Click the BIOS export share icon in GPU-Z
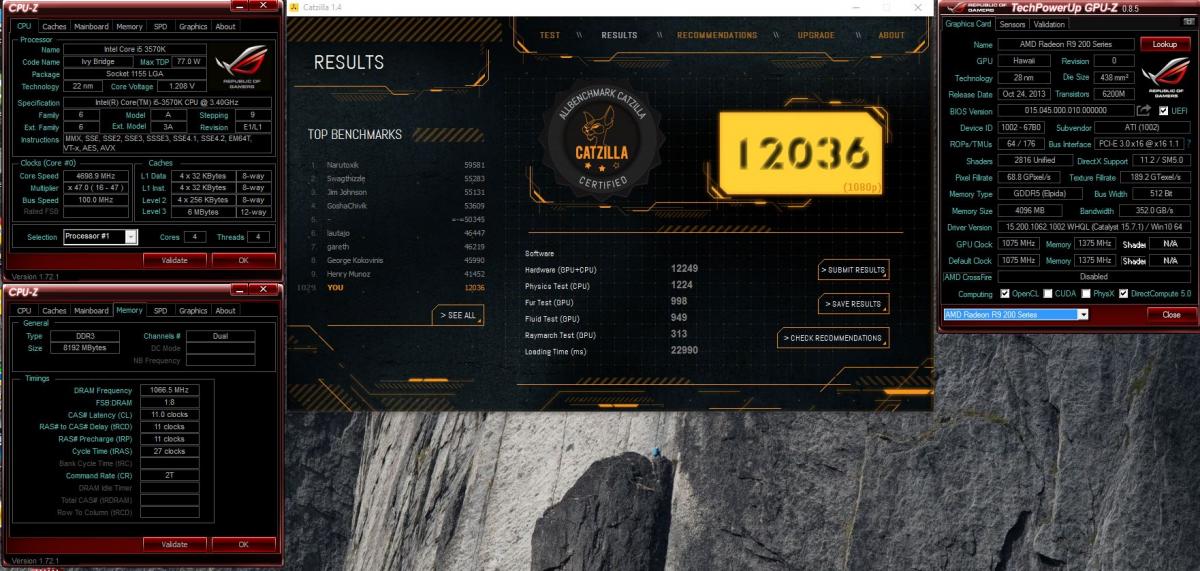Screen dimensions: 1200x571 point(1144,110)
